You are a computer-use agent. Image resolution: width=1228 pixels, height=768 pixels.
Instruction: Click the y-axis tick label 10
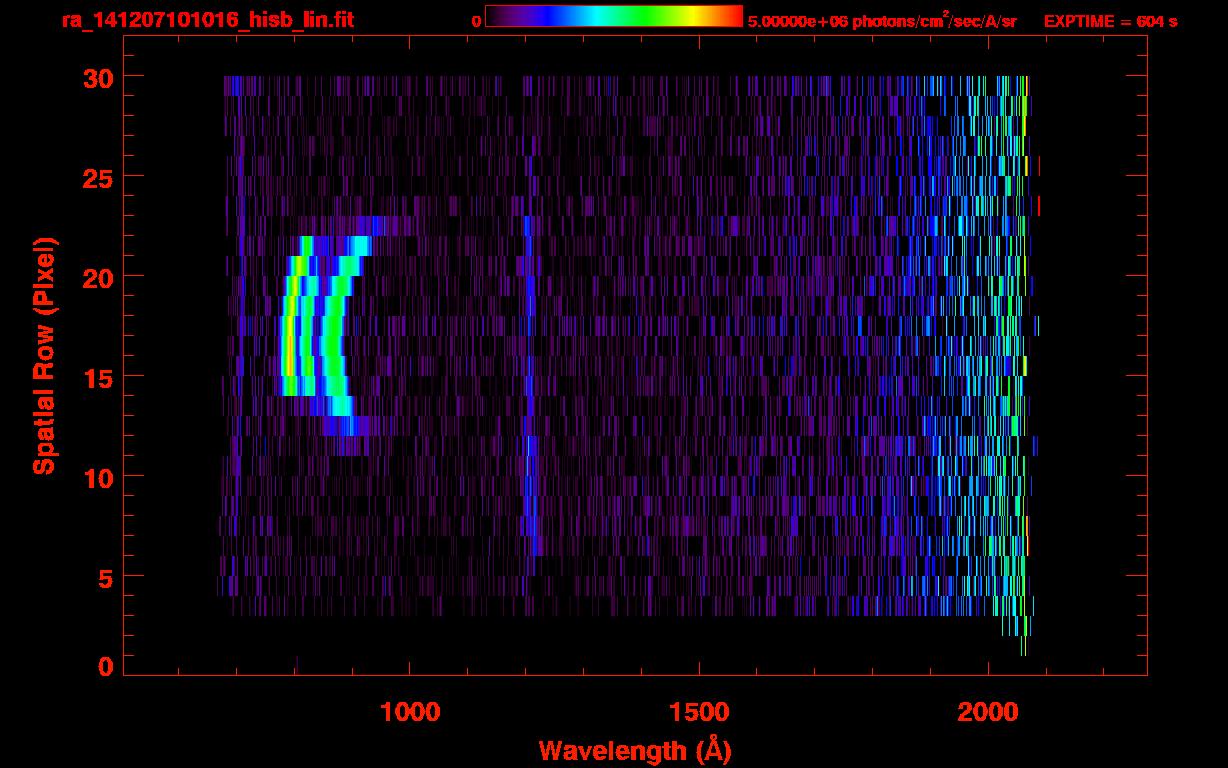click(x=98, y=477)
